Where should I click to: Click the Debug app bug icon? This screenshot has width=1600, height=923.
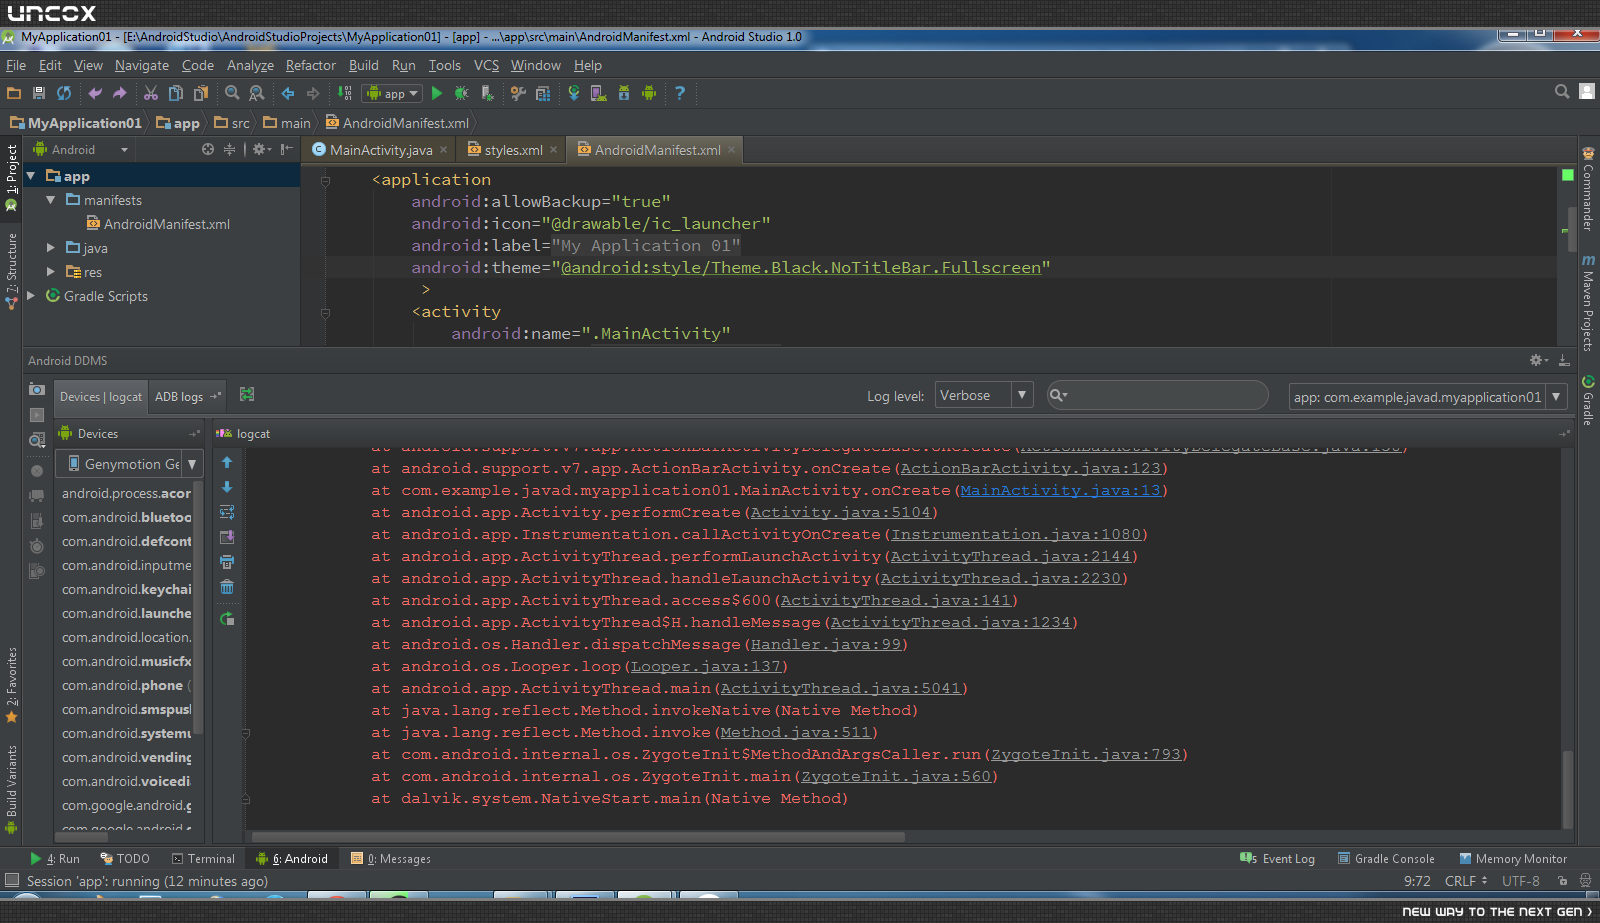(462, 93)
